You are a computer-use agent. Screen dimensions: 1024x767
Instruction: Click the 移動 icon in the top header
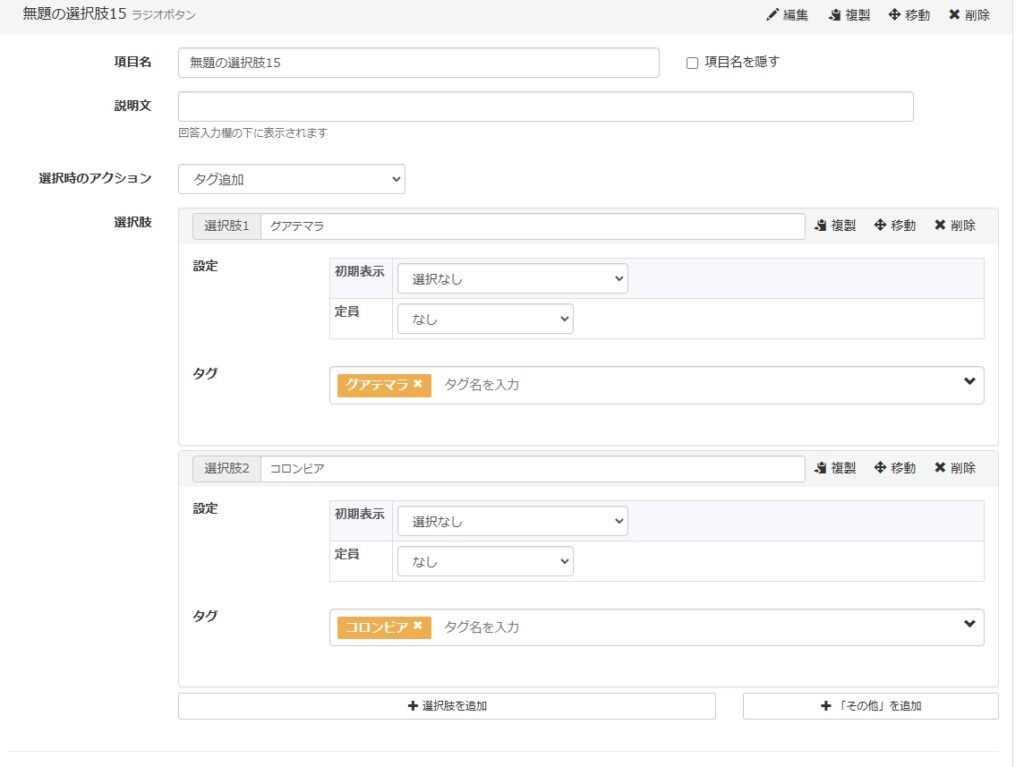[894, 15]
